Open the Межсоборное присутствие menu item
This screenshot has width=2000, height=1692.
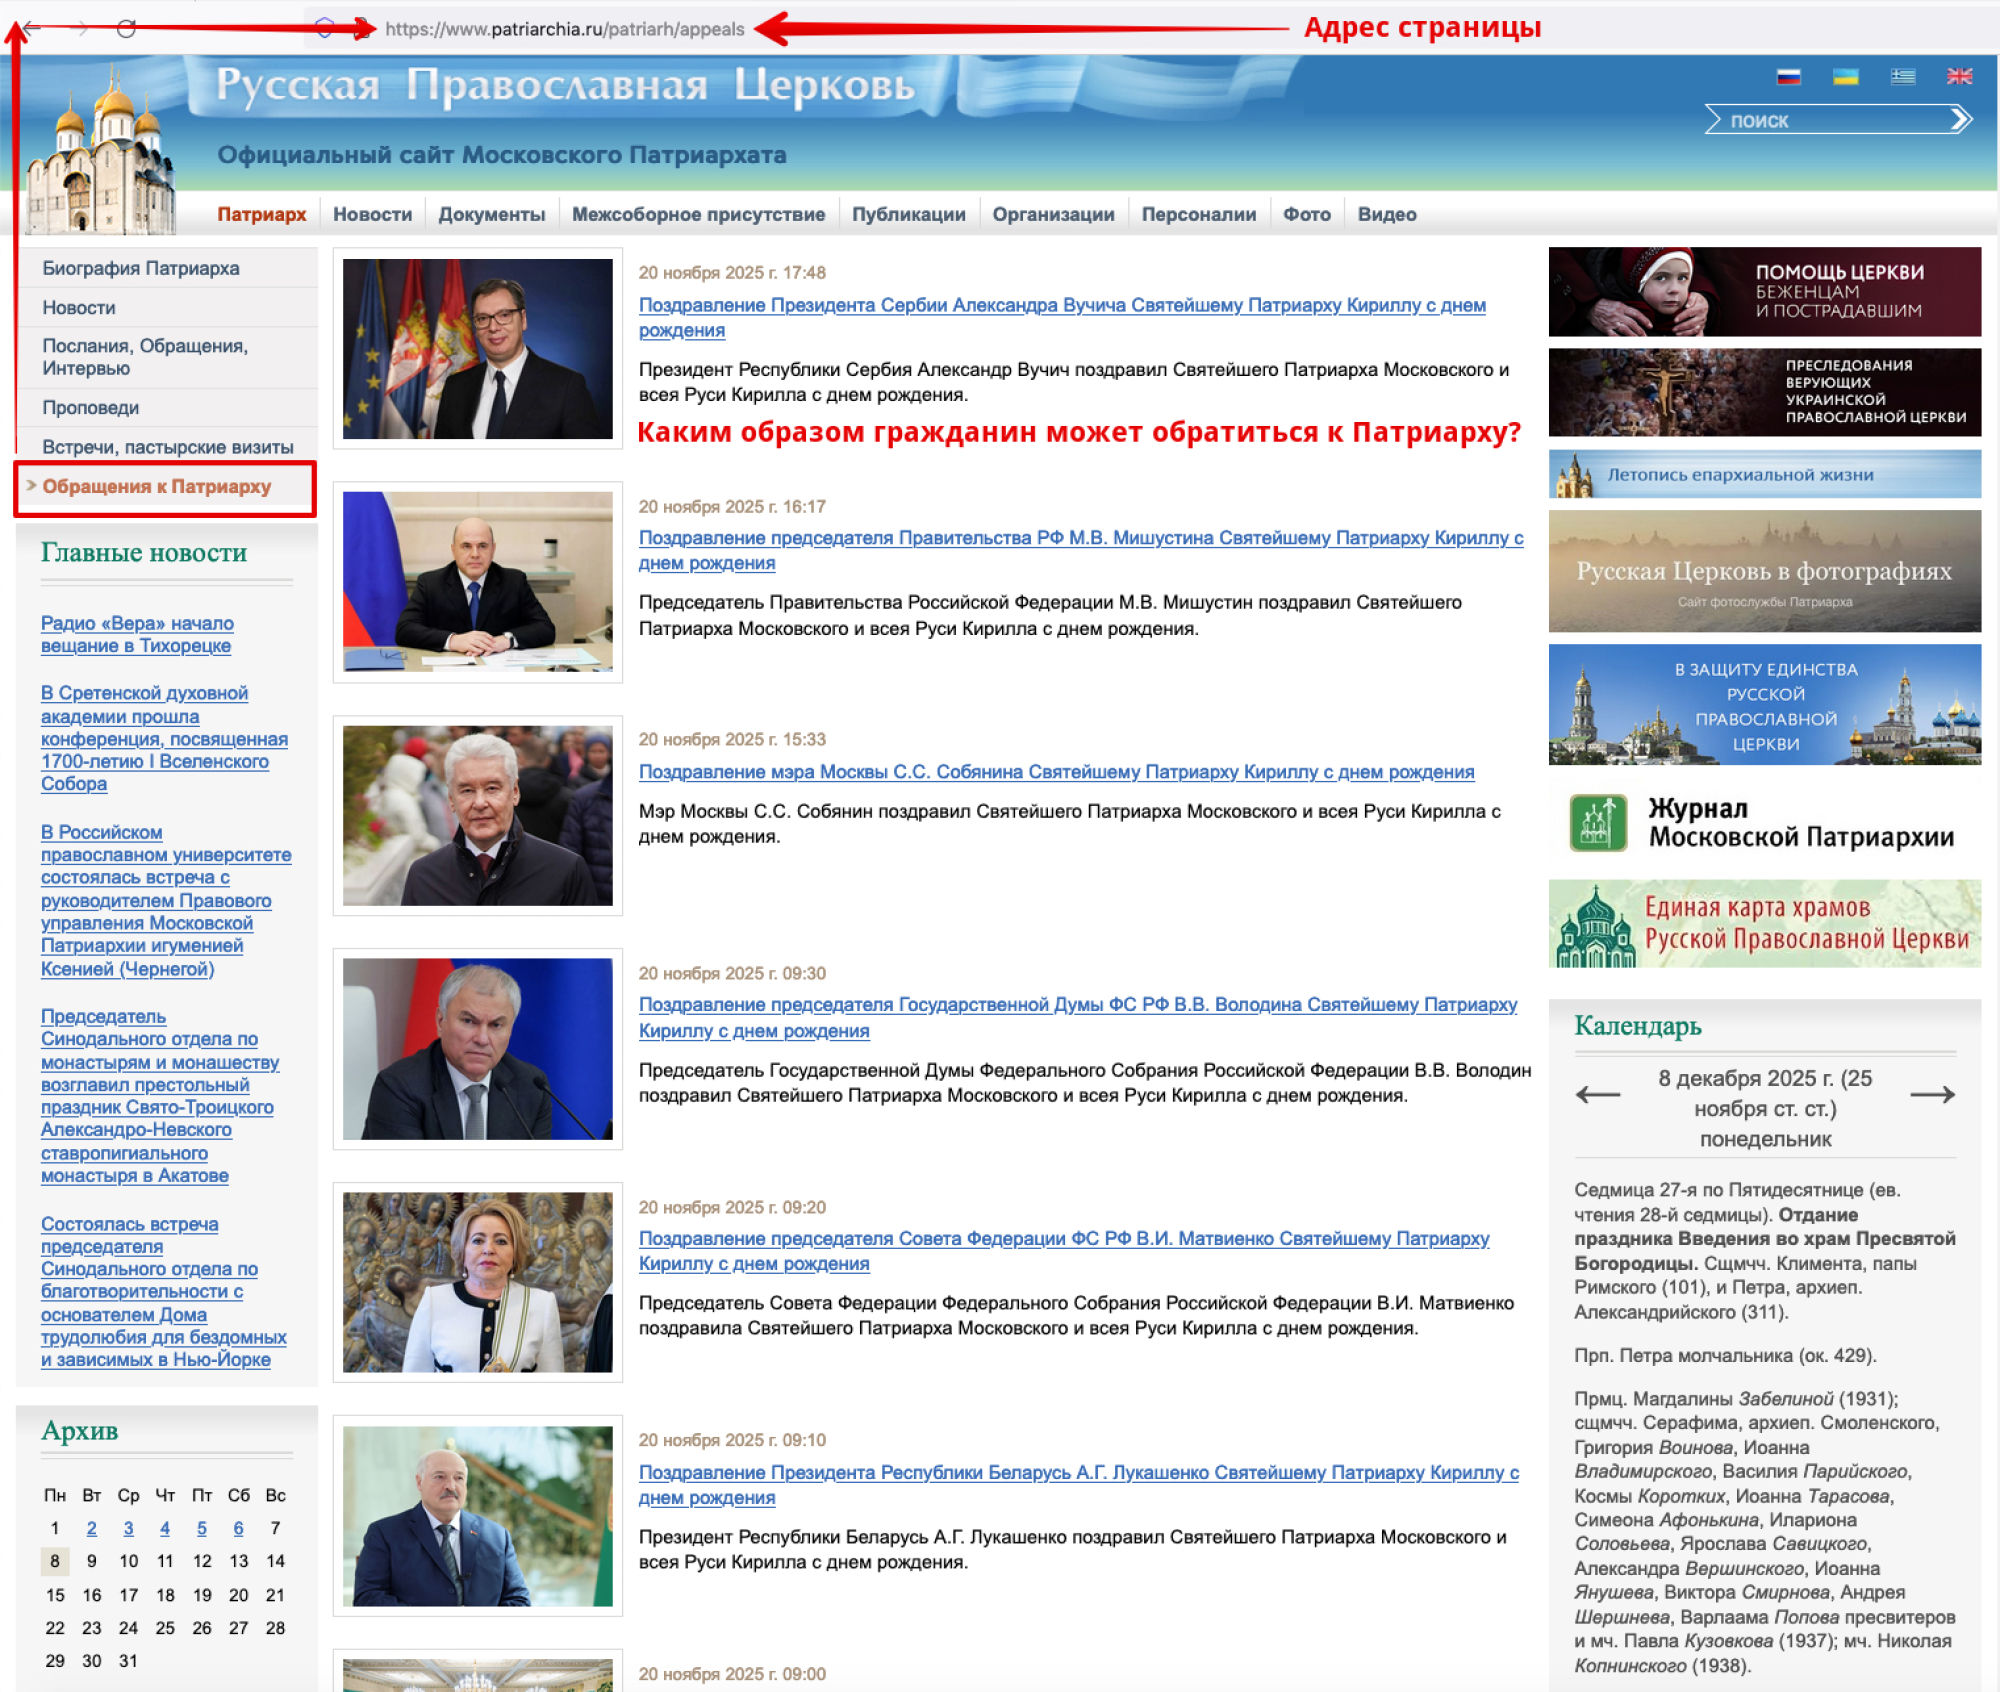tap(698, 214)
